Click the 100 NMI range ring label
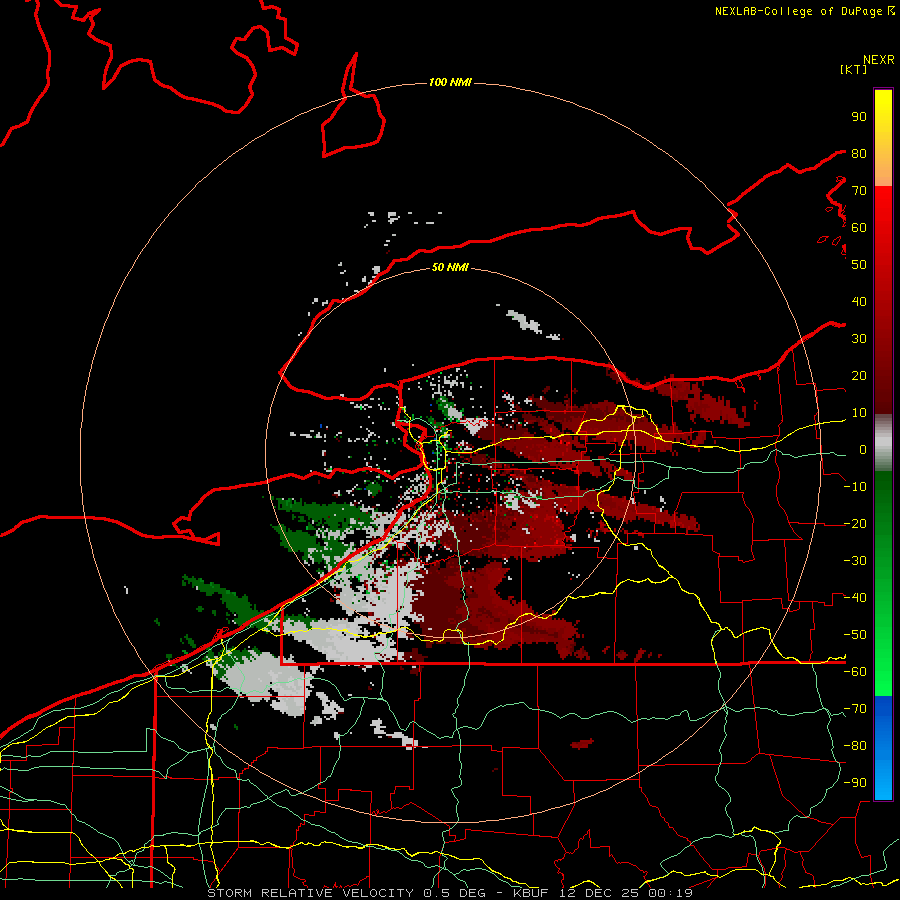Viewport: 900px width, 900px height. pos(450,82)
